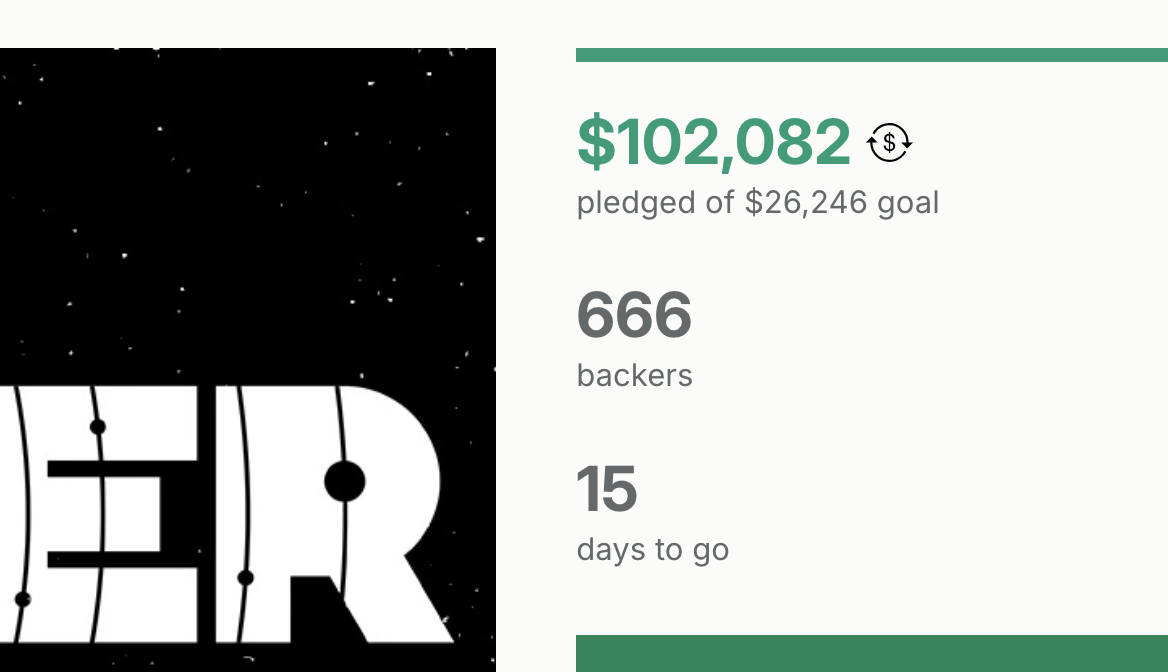This screenshot has width=1168, height=672.
Task: Click the "days to go" label
Action: (x=652, y=550)
